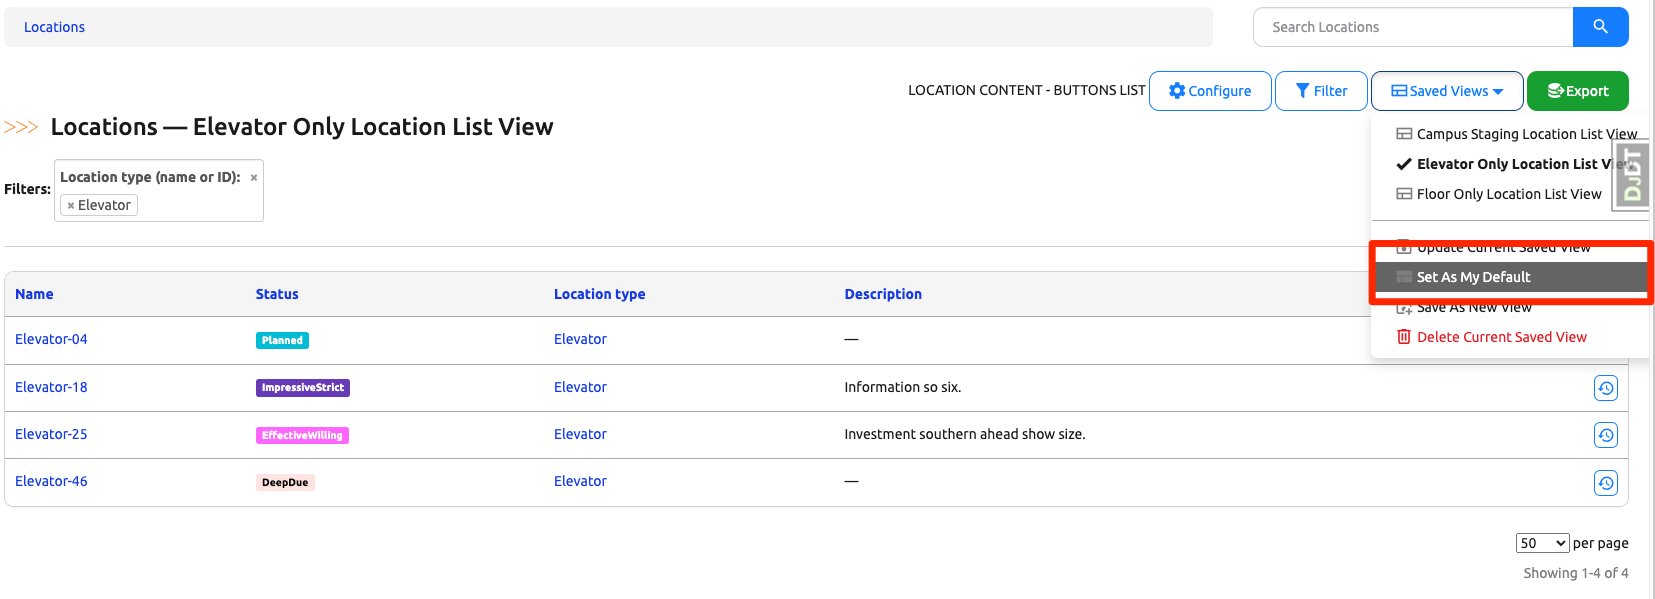
Task: Open the Filter funnel button
Action: coord(1321,91)
